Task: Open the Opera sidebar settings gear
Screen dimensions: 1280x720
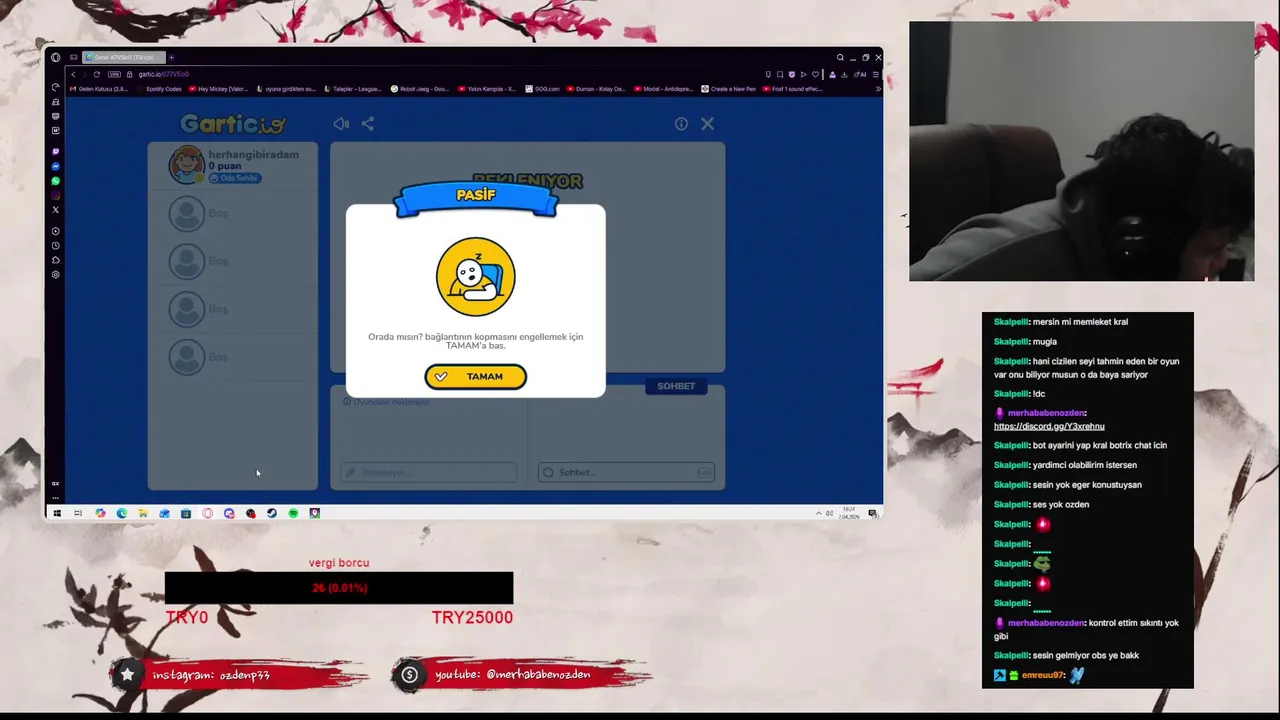Action: coord(56,274)
